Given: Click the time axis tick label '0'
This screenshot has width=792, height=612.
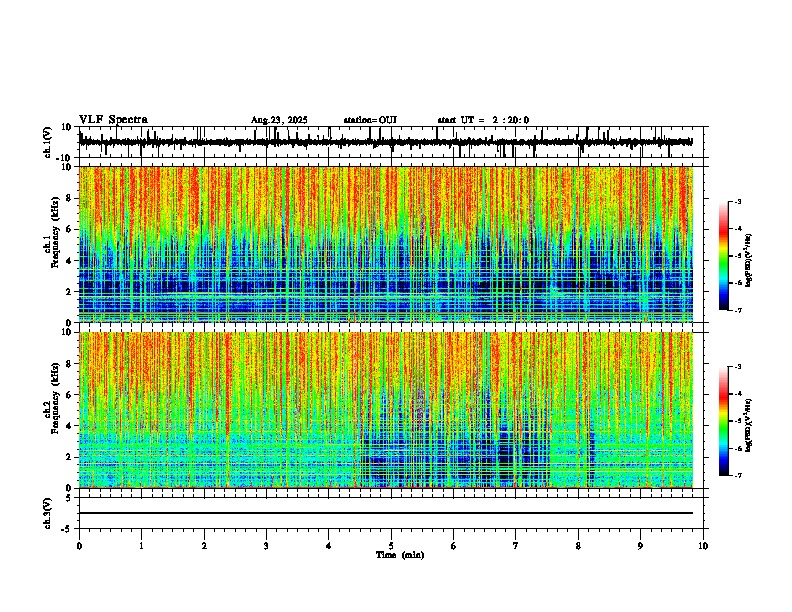Looking at the screenshot, I should [79, 546].
